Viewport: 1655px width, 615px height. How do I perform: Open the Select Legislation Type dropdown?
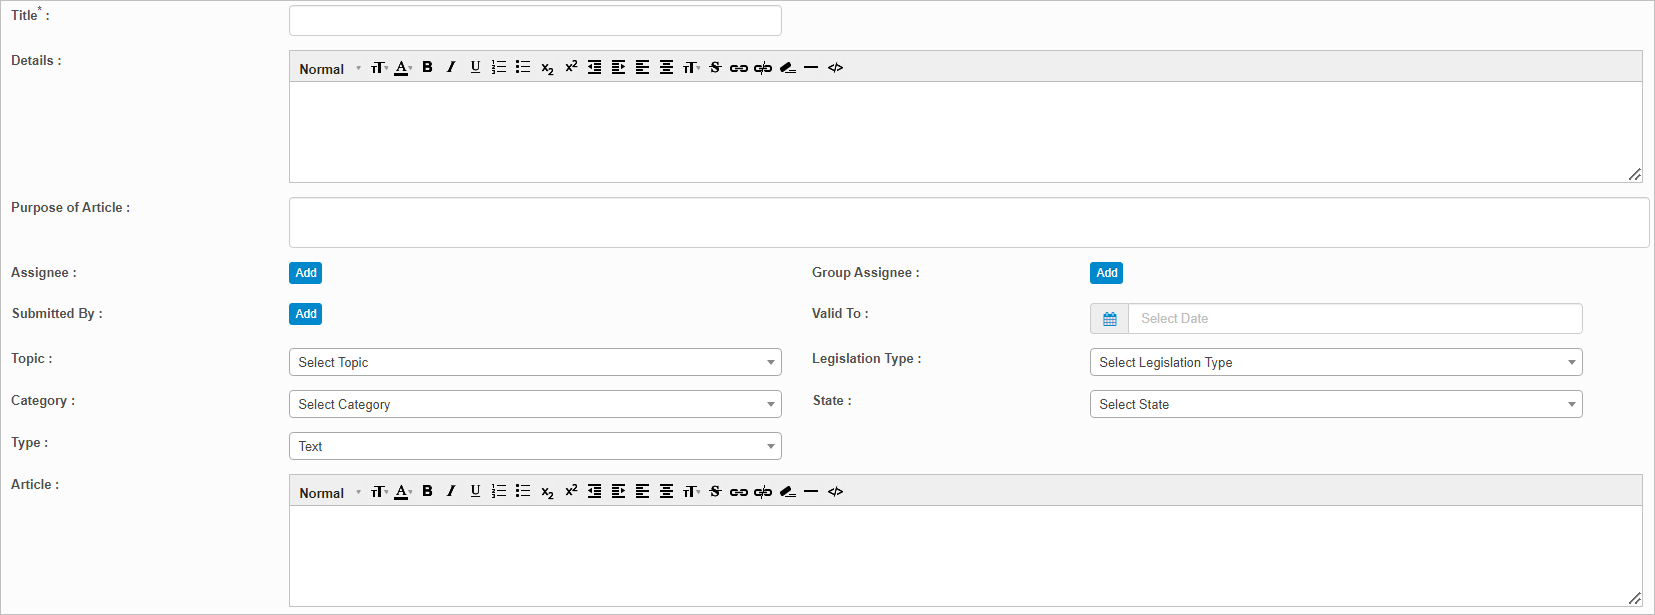[x=1335, y=362]
